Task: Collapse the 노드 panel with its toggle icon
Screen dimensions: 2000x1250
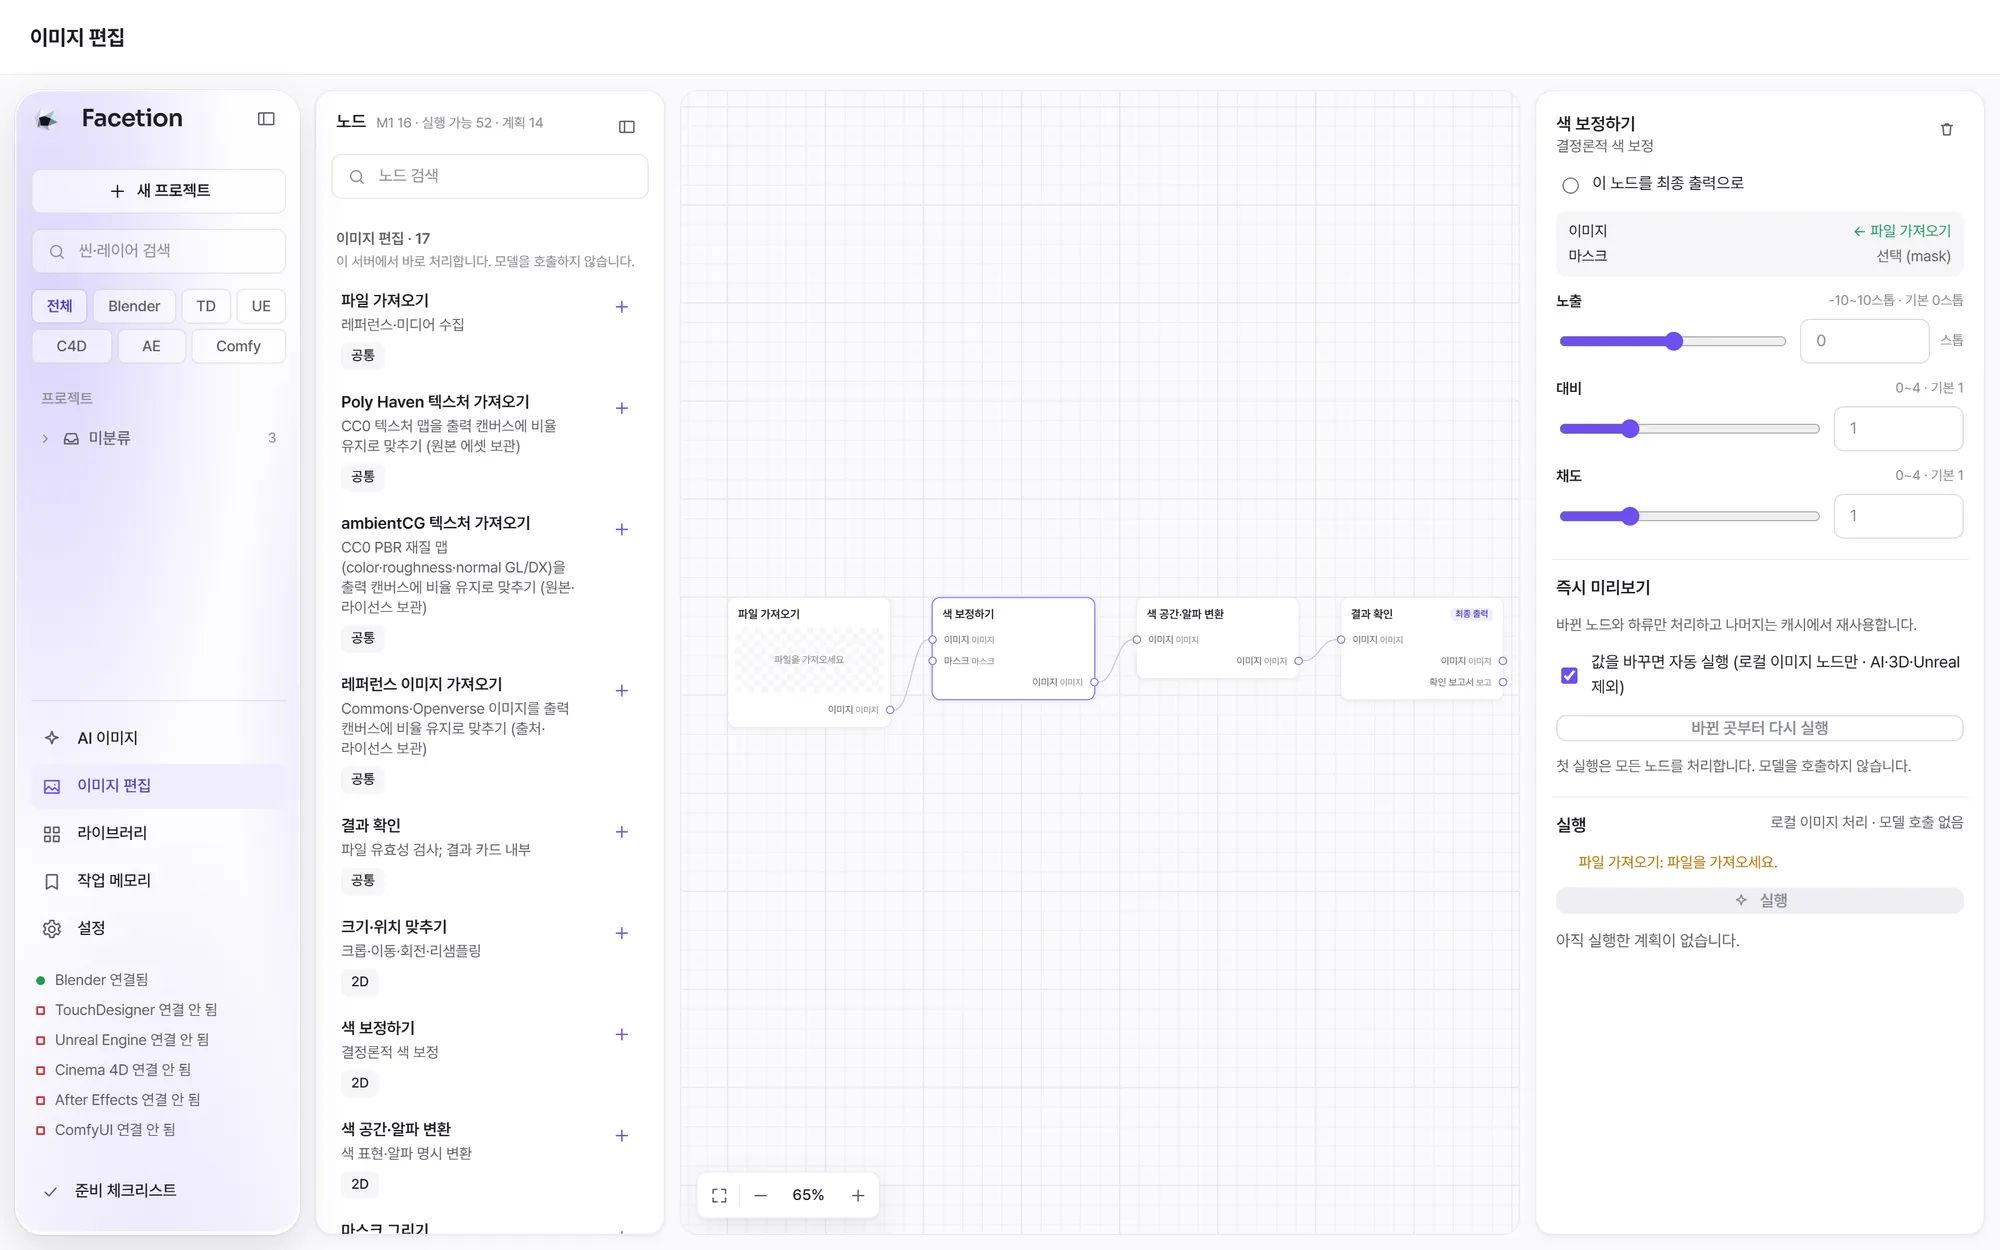Action: tap(627, 127)
